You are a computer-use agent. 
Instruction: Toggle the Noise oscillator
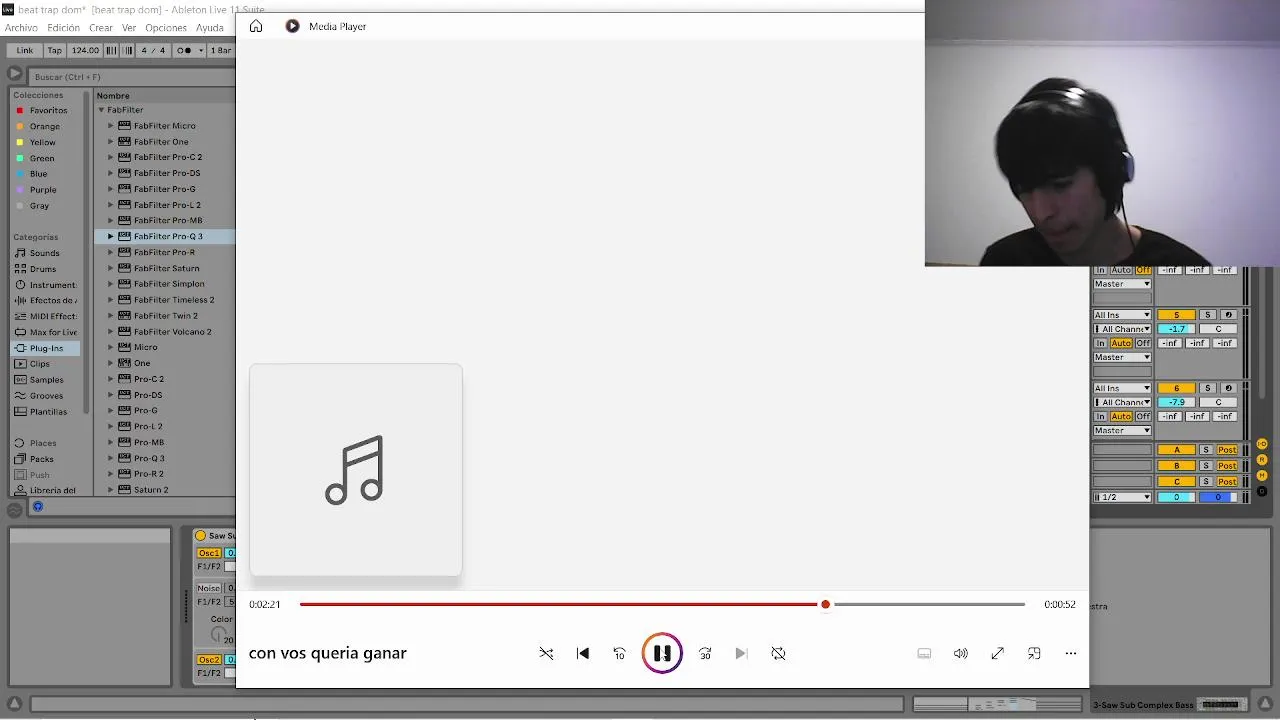(x=209, y=588)
